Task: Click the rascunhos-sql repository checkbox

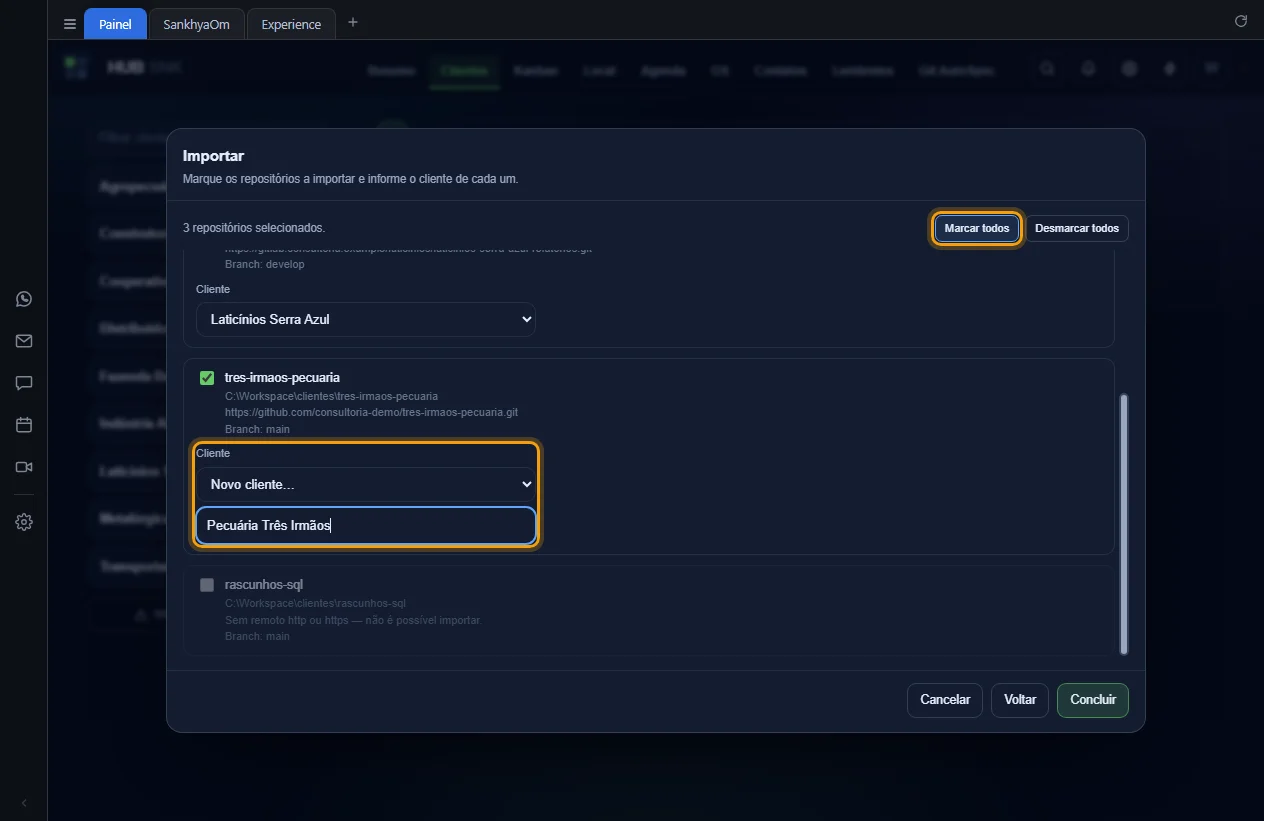Action: click(207, 585)
